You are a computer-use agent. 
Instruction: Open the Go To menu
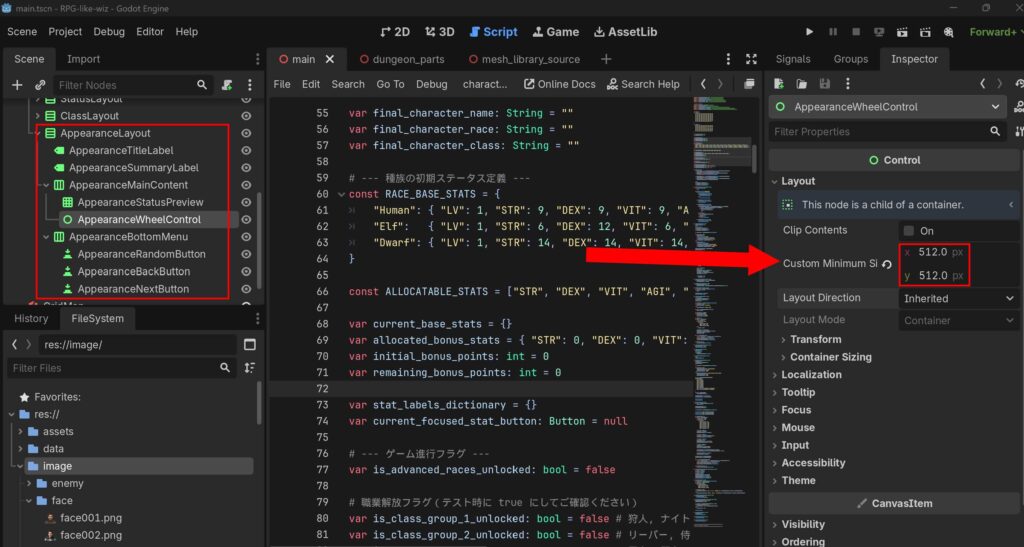(390, 84)
